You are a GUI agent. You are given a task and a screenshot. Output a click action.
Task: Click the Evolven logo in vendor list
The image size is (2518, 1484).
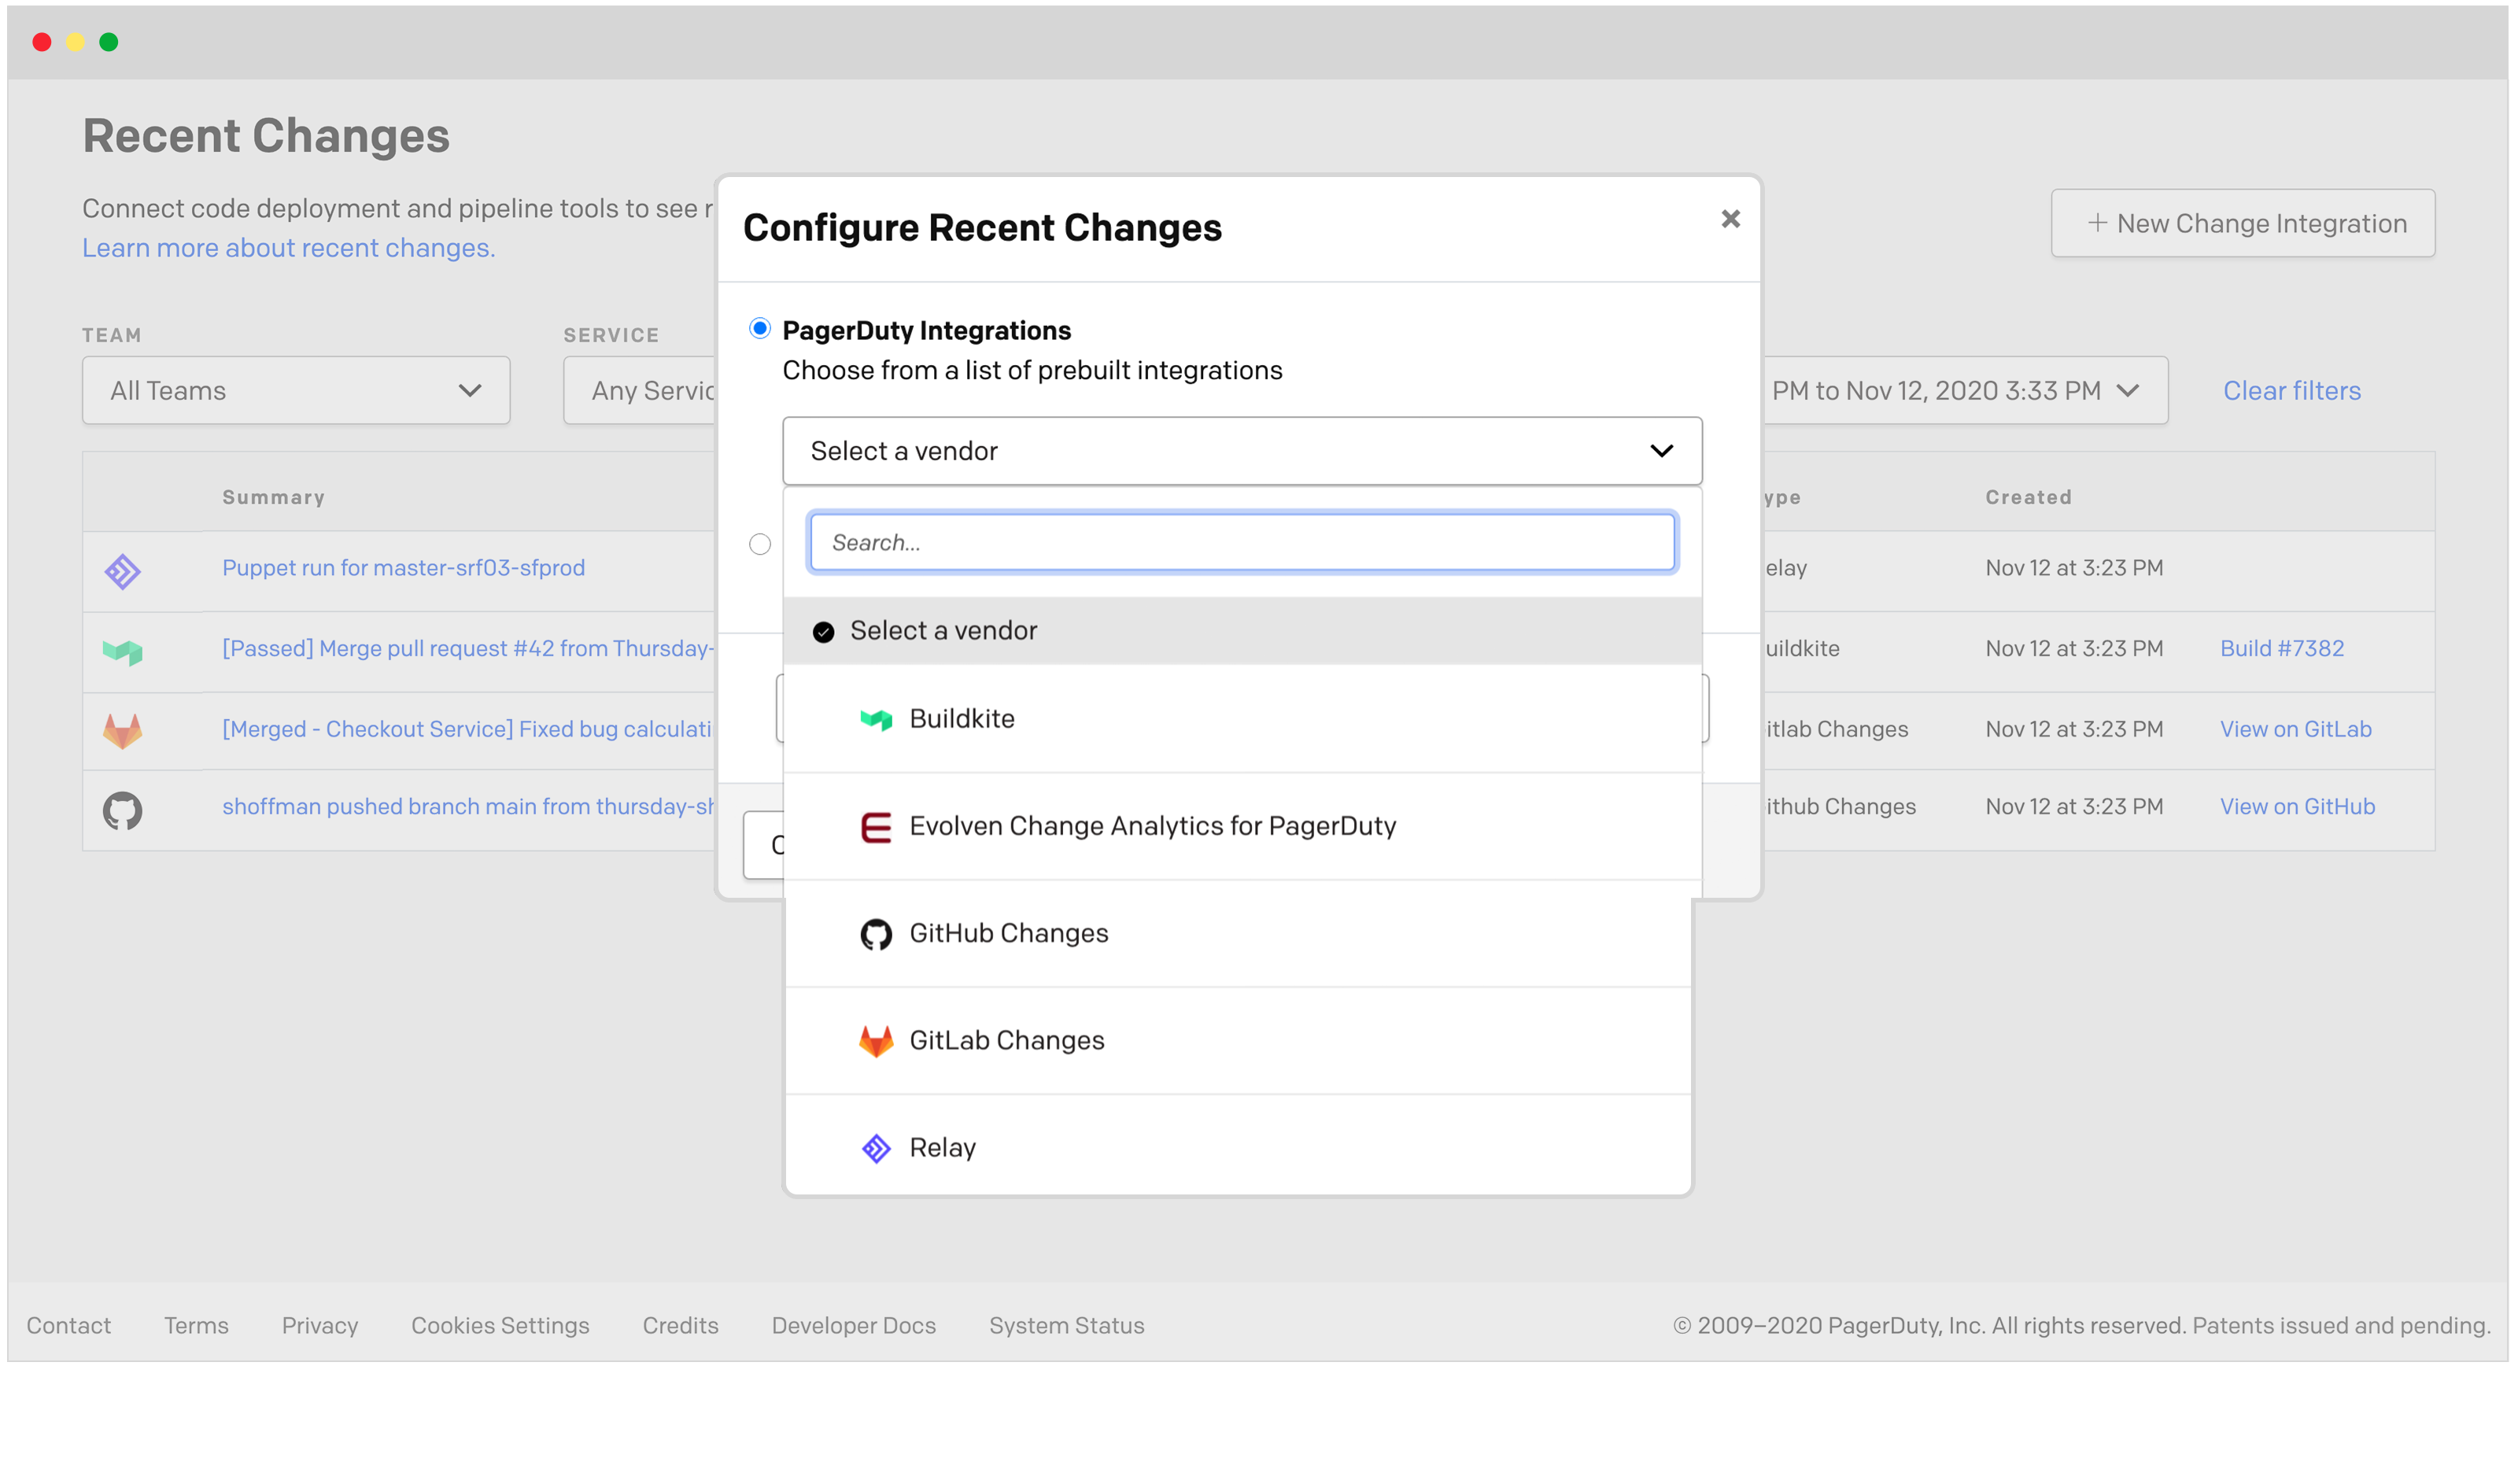pos(876,827)
